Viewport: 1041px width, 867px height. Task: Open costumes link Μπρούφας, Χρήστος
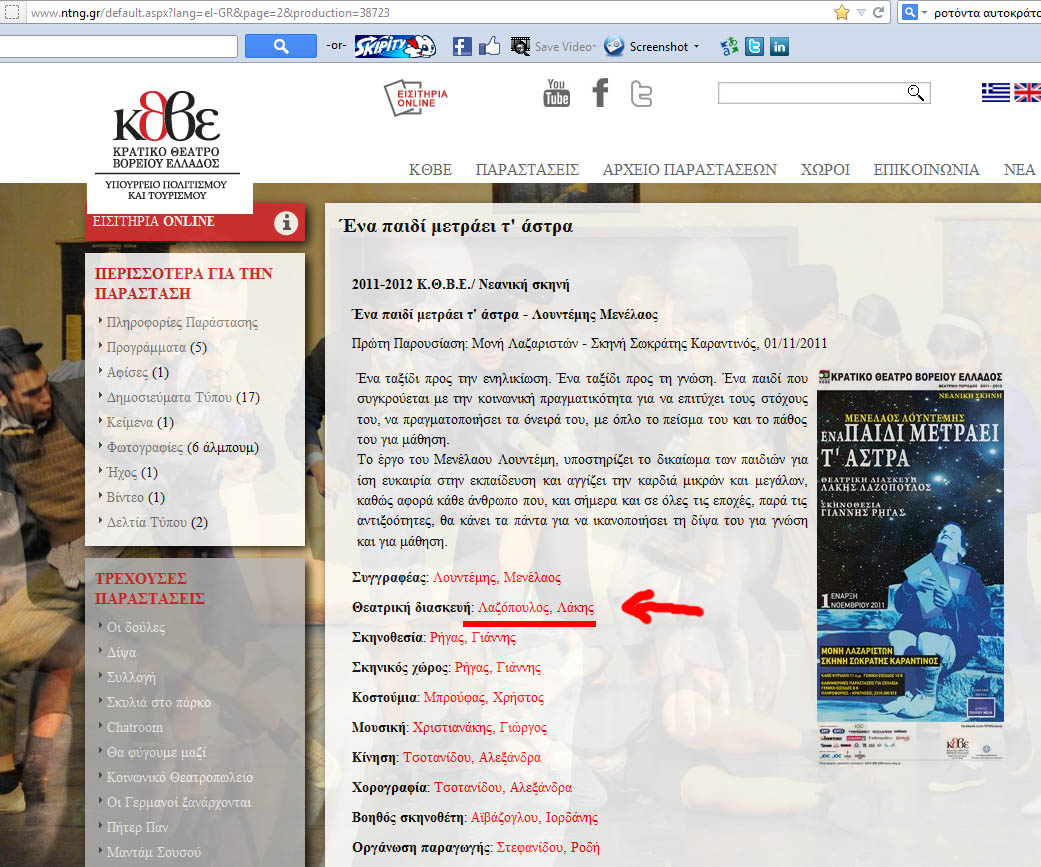tap(483, 698)
